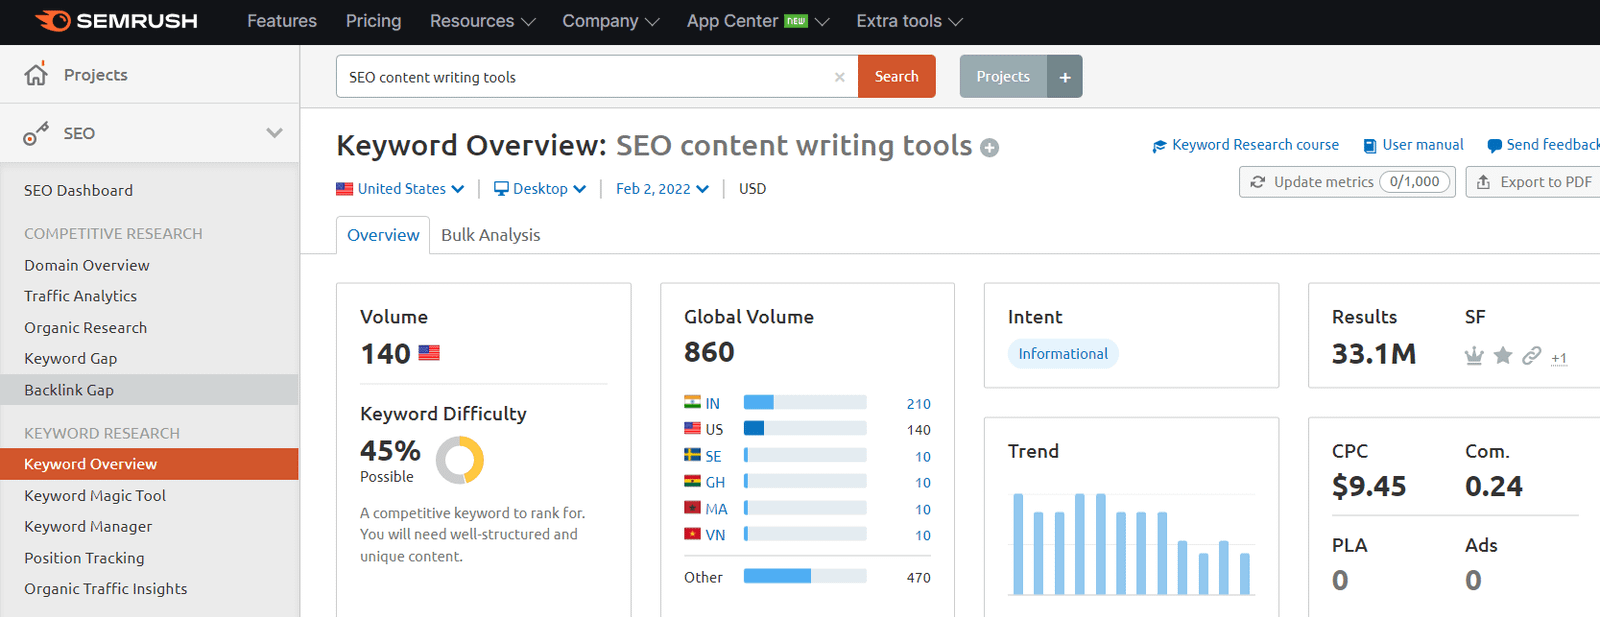The height and width of the screenshot is (617, 1600).
Task: Change device from Desktop dropdown
Action: (x=540, y=188)
